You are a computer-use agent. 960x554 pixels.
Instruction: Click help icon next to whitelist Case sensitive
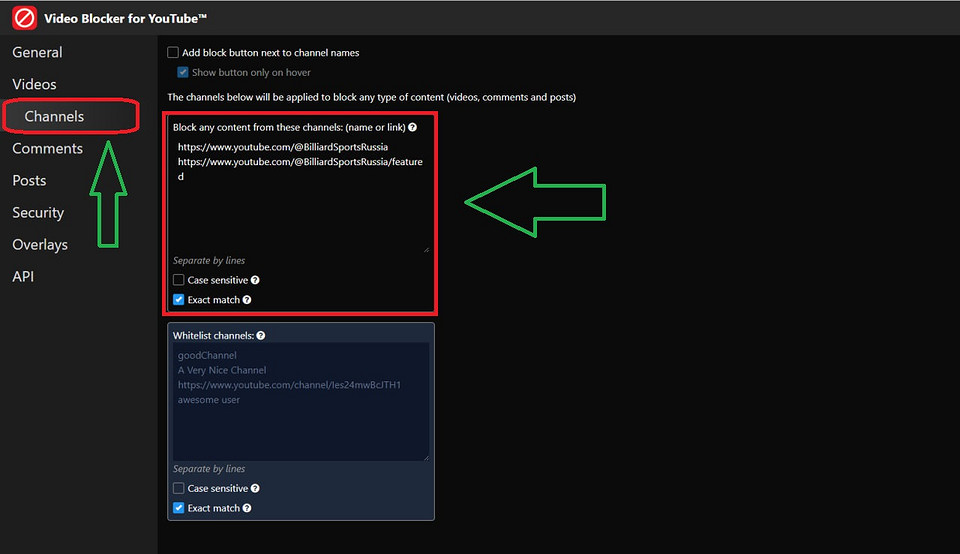256,489
